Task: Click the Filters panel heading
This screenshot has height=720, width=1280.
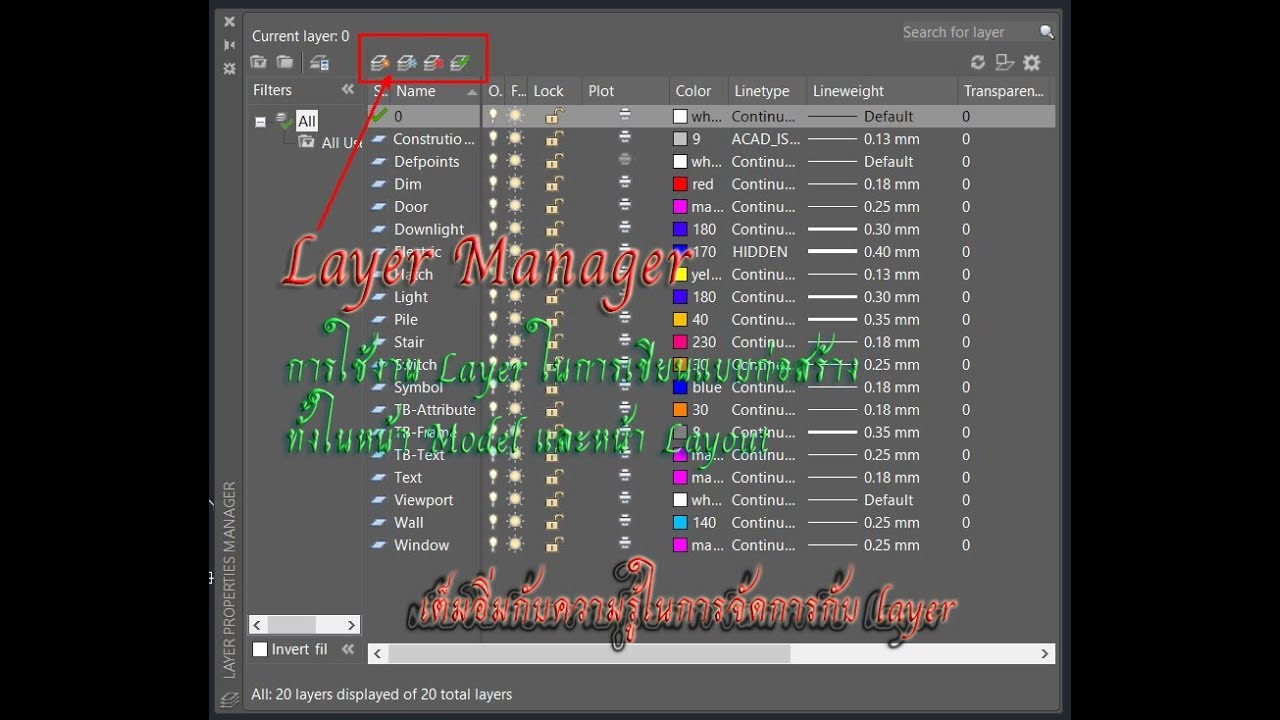Action: (272, 90)
